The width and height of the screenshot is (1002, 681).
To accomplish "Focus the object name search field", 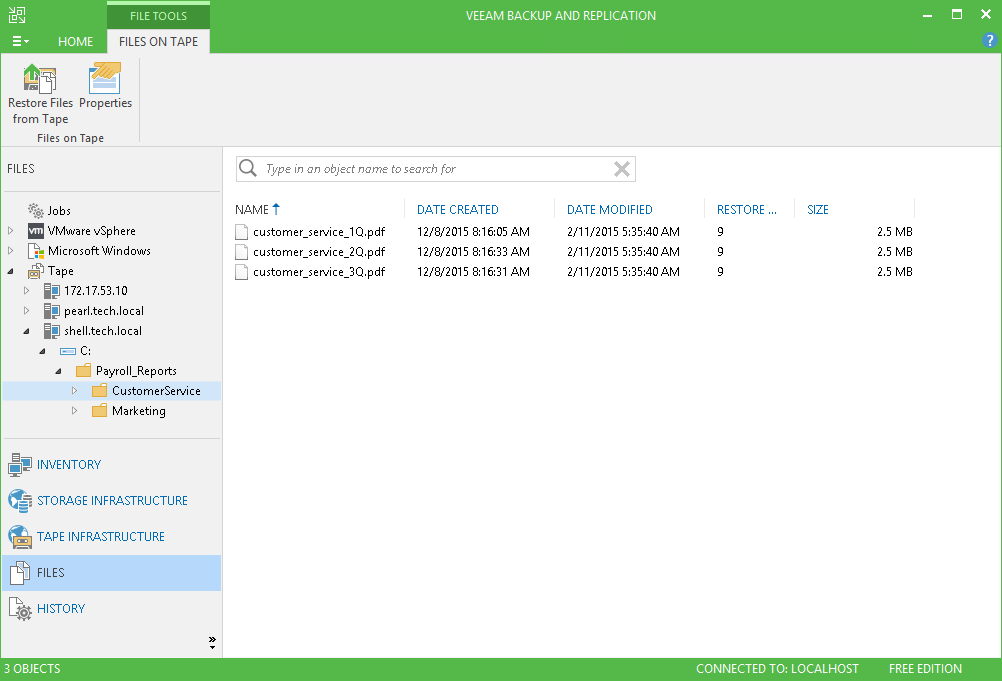I will (x=436, y=169).
